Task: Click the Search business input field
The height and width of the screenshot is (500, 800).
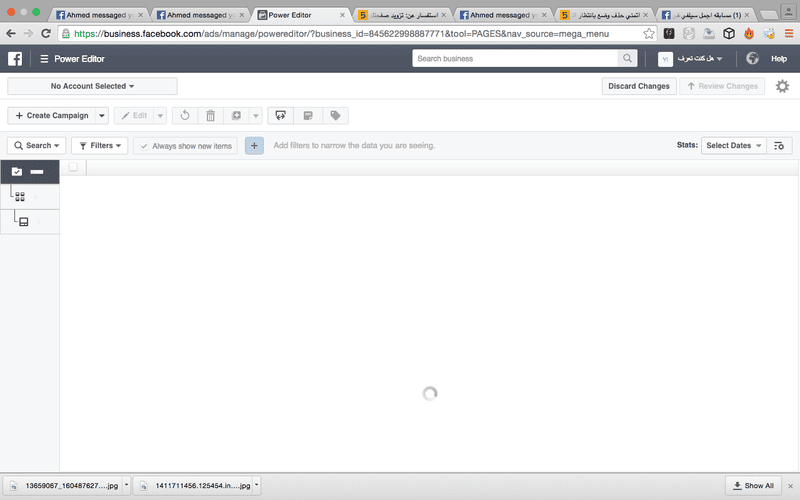Action: tap(515, 59)
